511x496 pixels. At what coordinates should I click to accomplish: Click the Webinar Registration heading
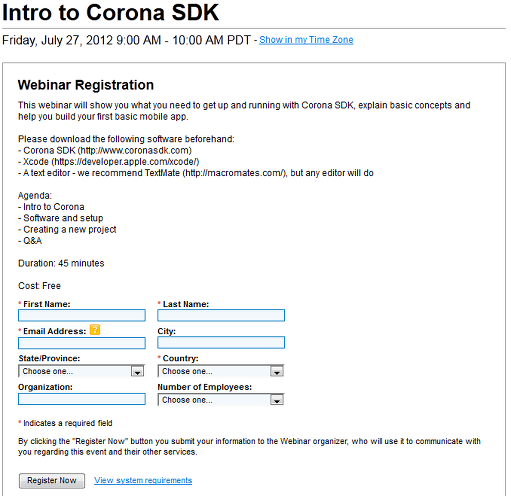coord(86,85)
